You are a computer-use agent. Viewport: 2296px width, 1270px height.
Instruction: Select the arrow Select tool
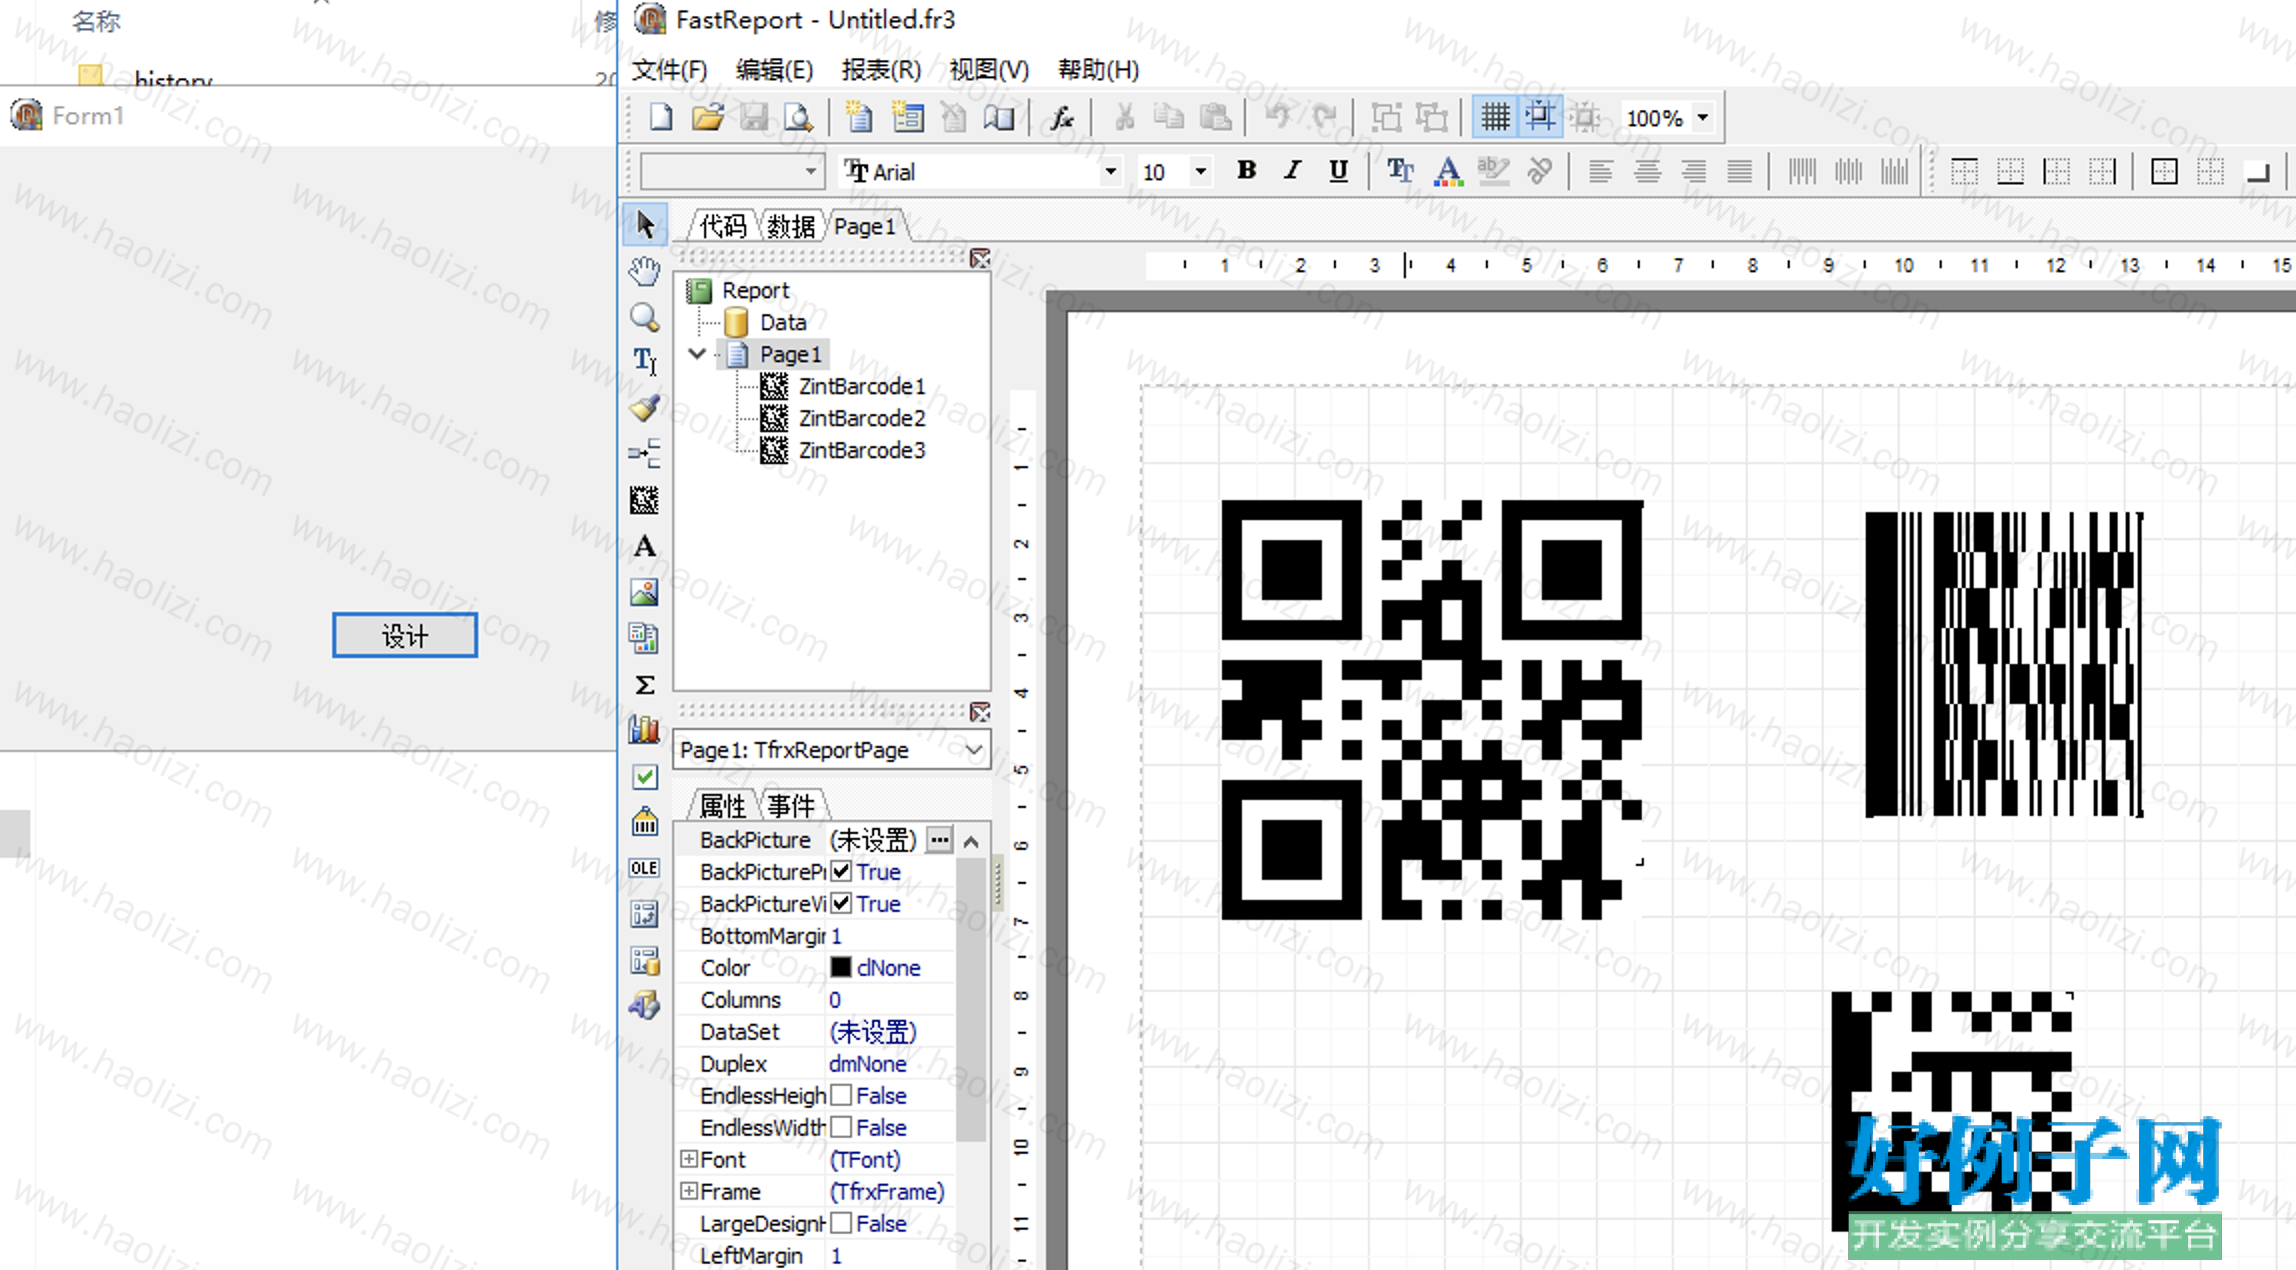(645, 225)
